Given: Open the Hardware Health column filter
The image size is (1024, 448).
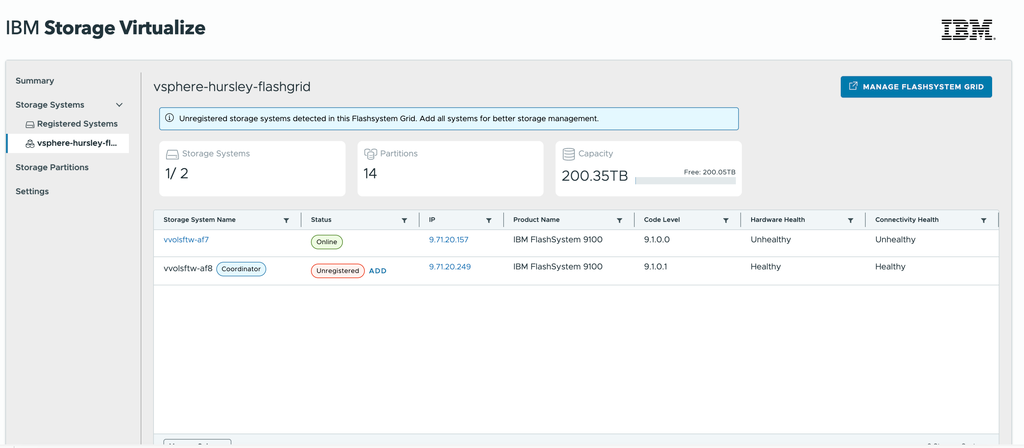Looking at the screenshot, I should (x=850, y=220).
